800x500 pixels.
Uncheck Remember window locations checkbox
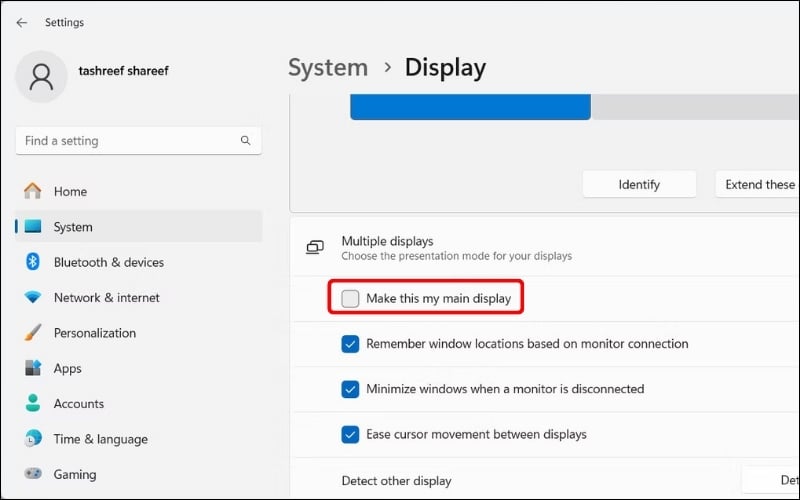click(x=350, y=344)
